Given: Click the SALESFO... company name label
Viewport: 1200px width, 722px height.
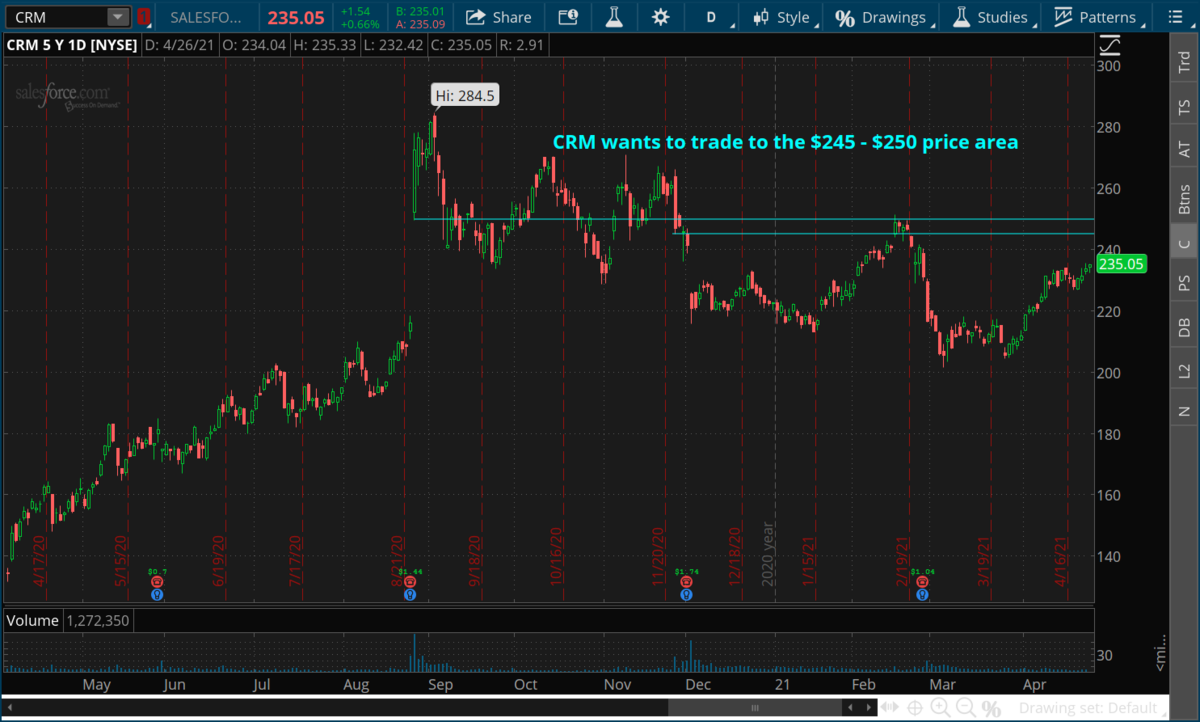Looking at the screenshot, I should tap(206, 17).
